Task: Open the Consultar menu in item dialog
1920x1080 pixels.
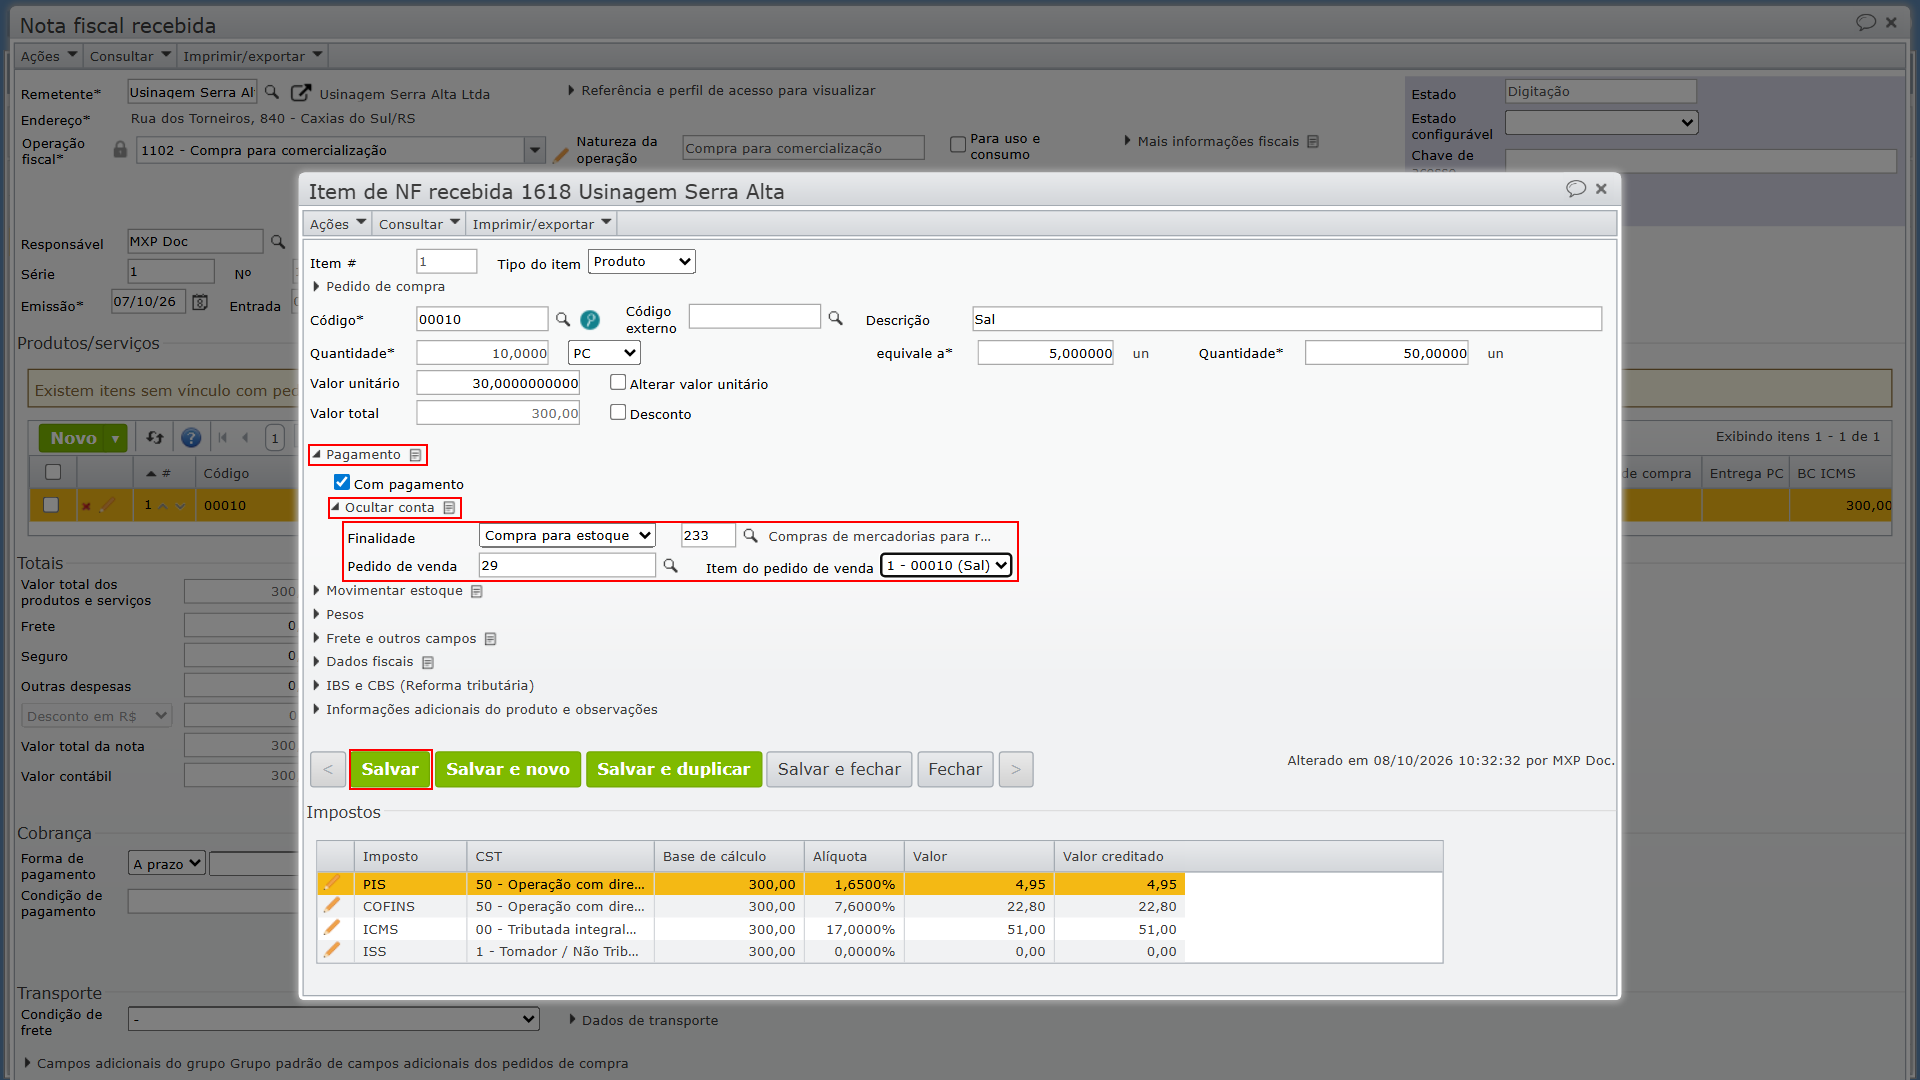Action: (419, 224)
